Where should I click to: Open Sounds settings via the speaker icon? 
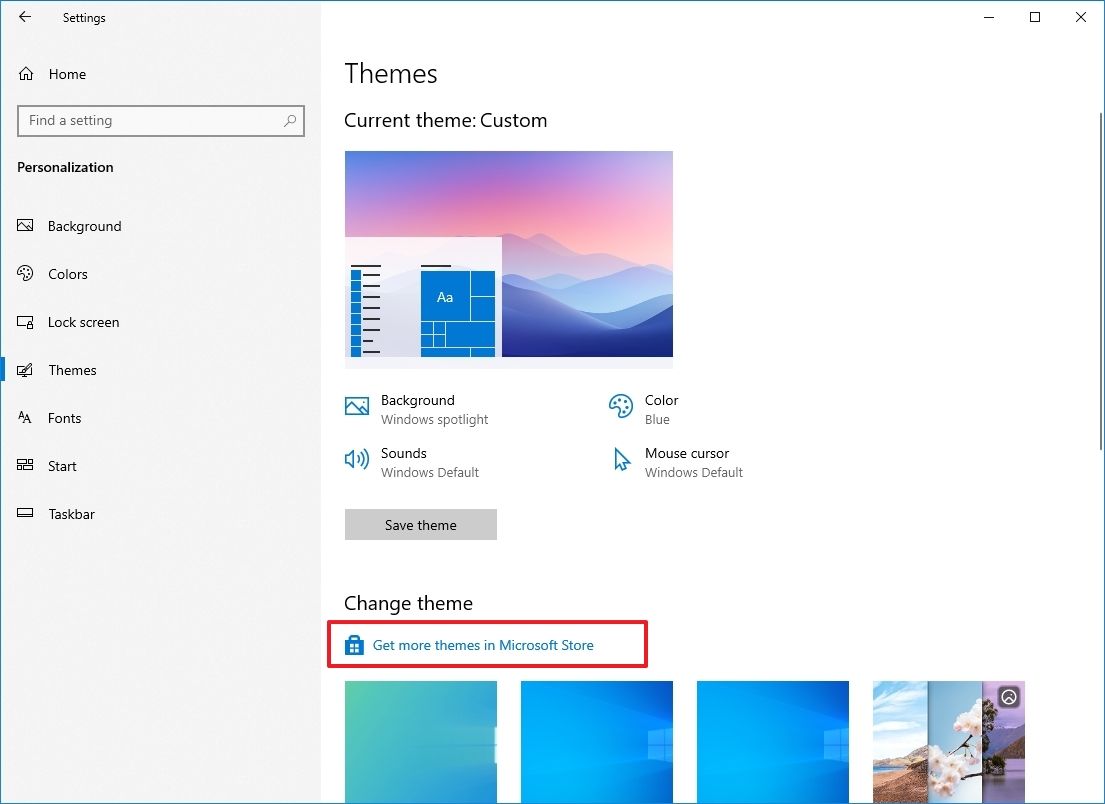[356, 459]
